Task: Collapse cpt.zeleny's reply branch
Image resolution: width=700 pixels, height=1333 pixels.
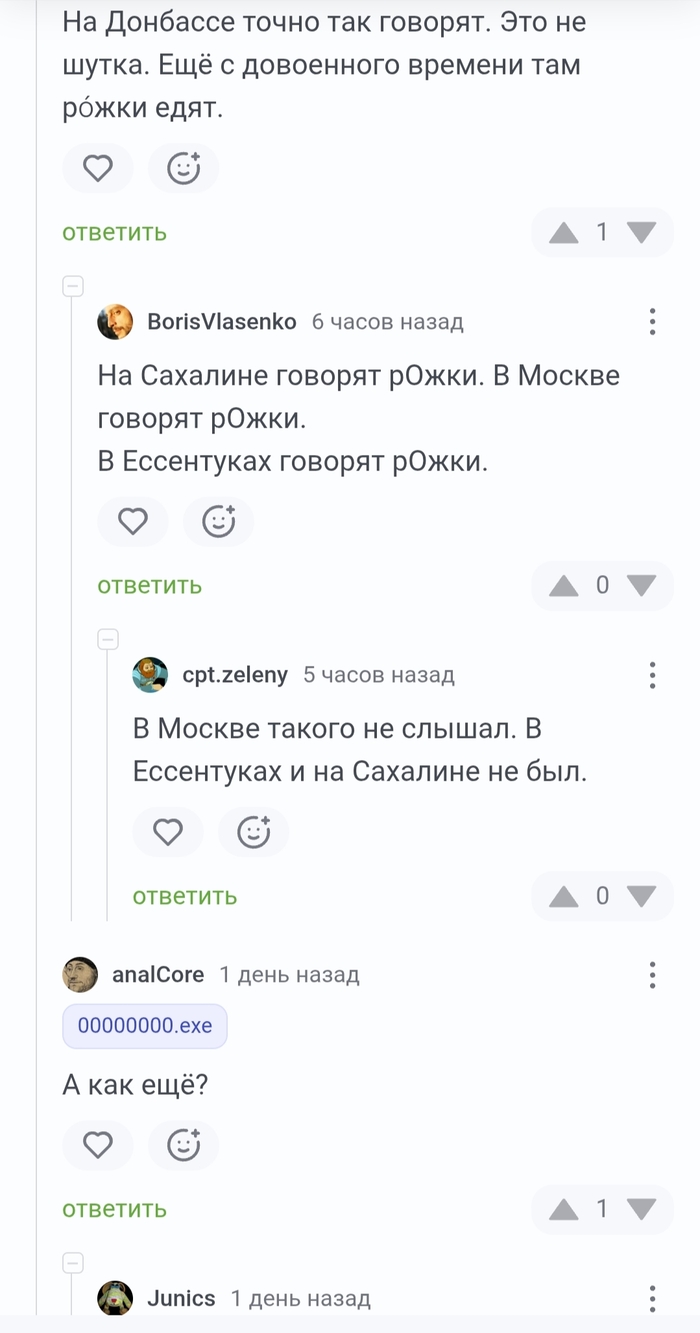Action: [x=108, y=639]
